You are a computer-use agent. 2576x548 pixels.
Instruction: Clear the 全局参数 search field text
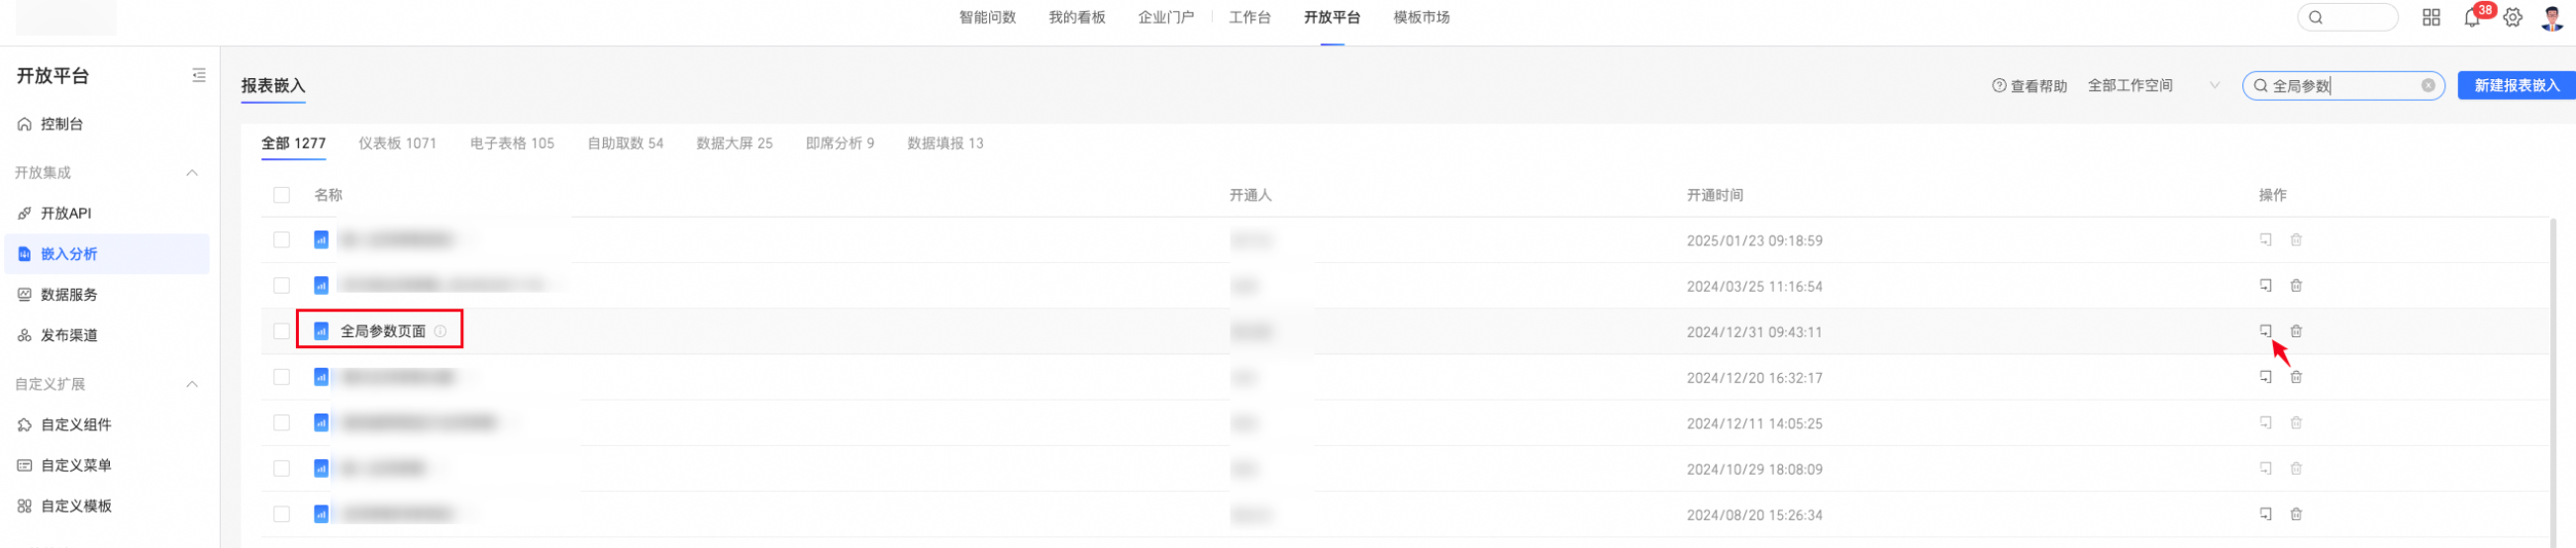2427,86
